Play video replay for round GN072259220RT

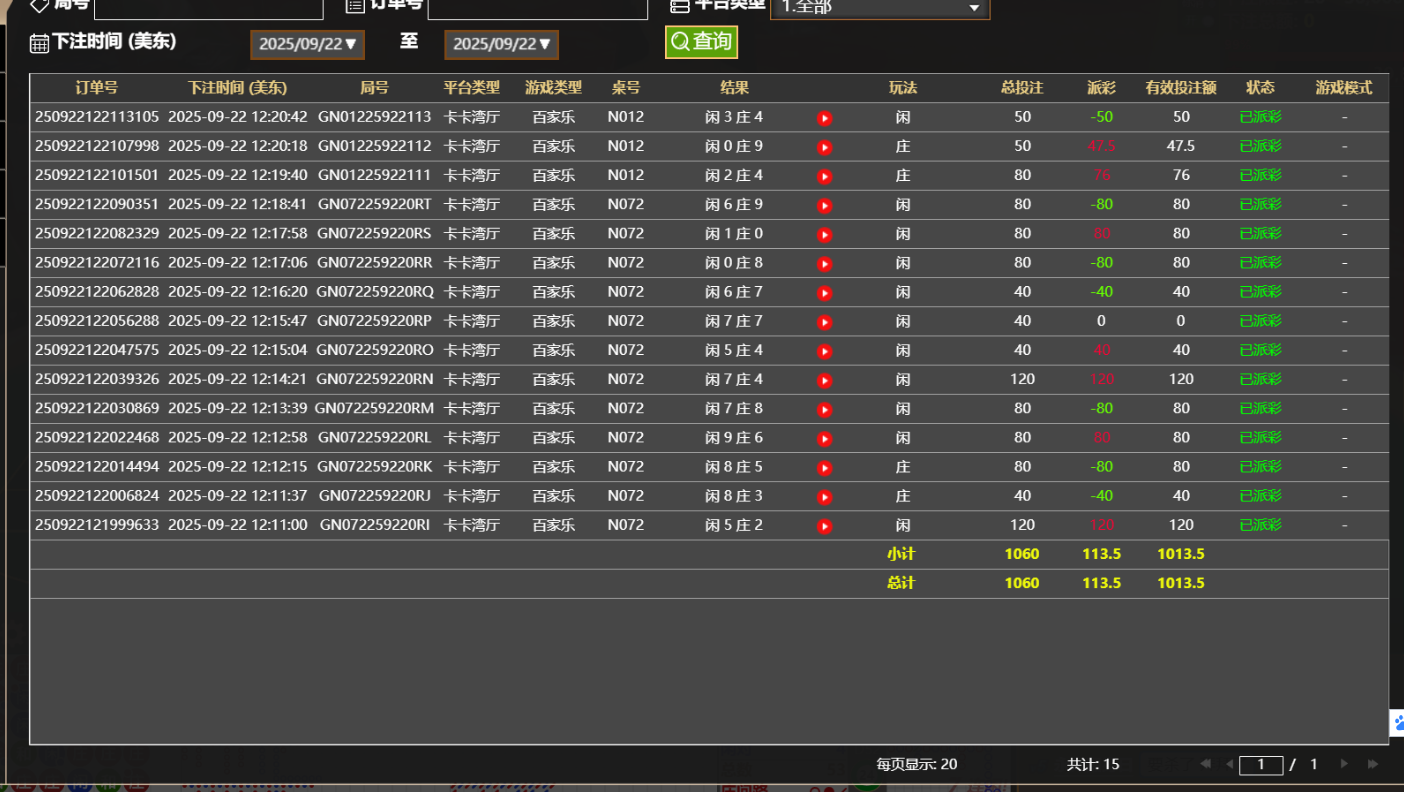point(824,206)
